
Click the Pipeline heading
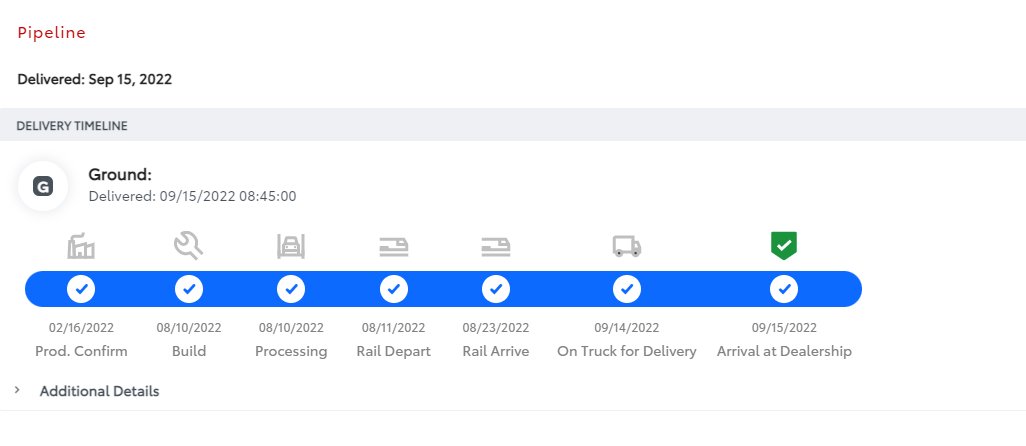tap(52, 33)
